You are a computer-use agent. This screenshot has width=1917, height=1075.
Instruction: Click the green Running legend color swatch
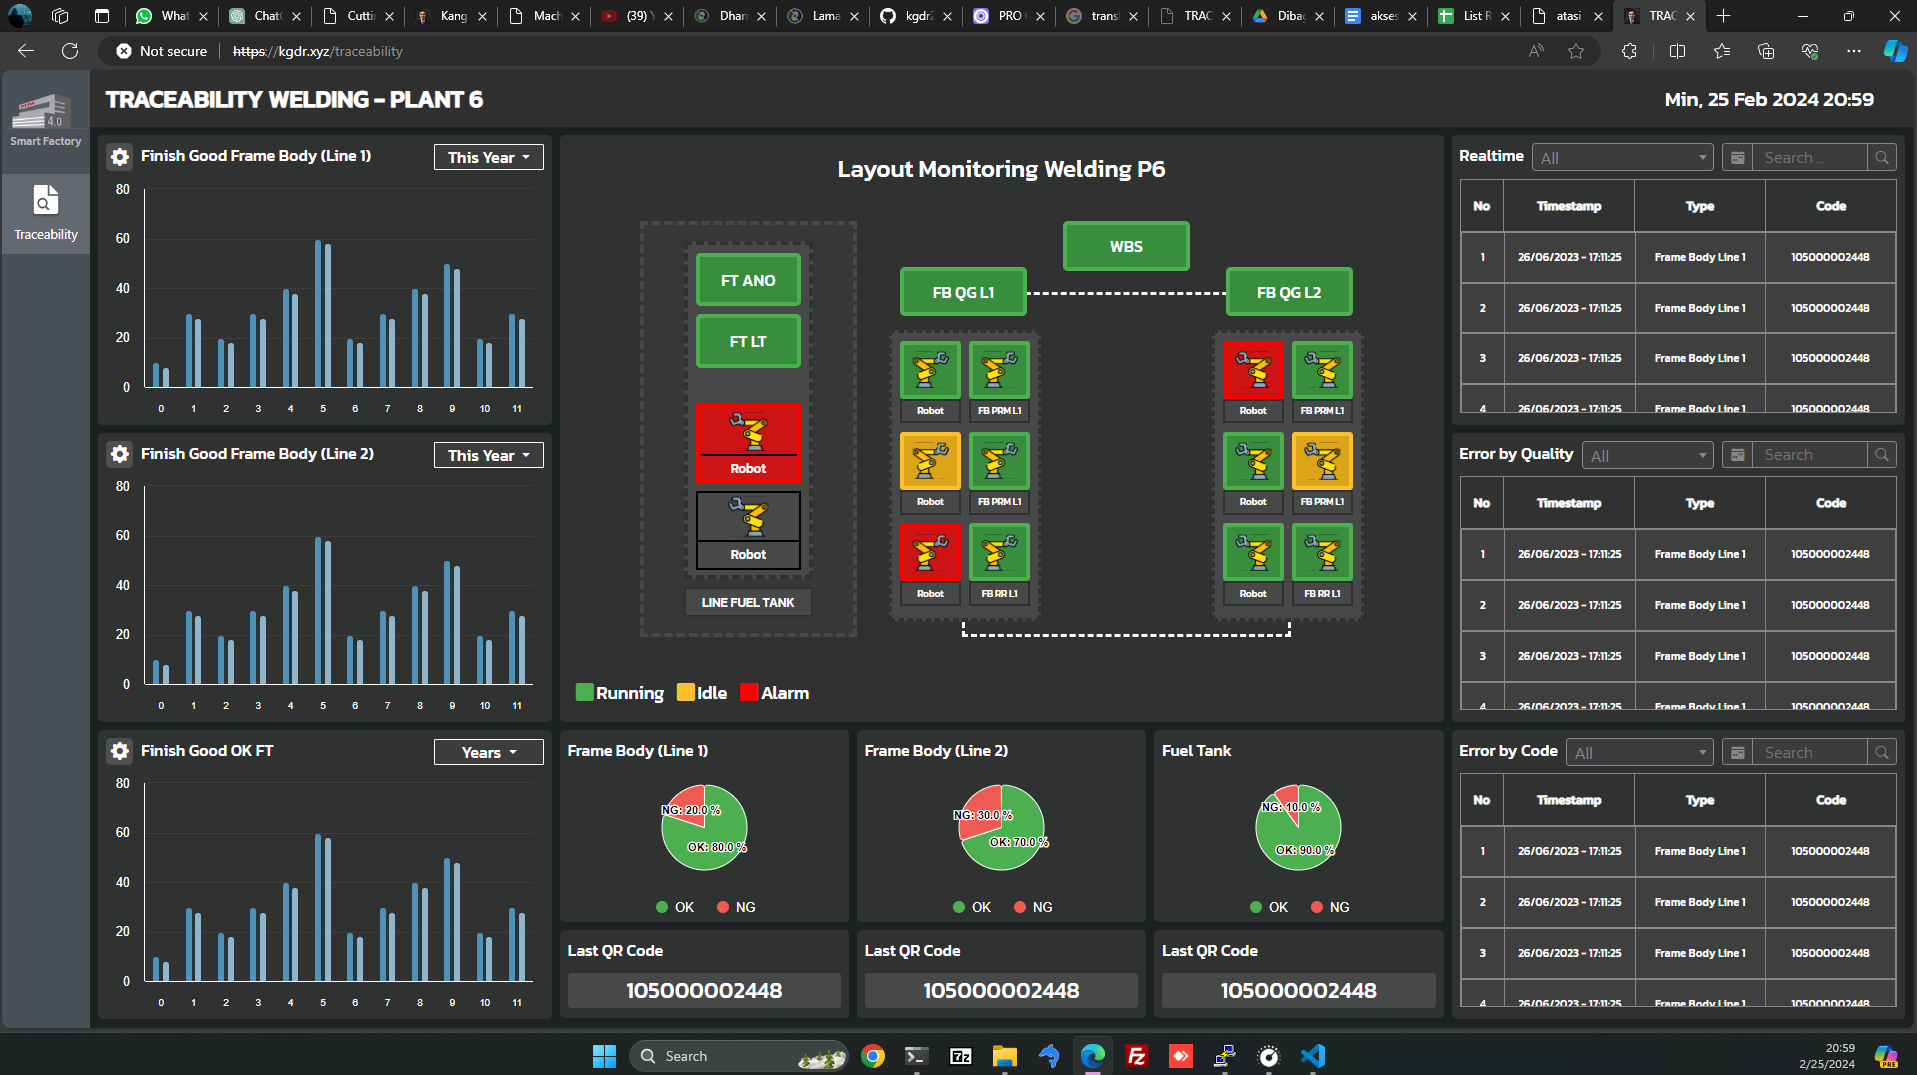585,693
